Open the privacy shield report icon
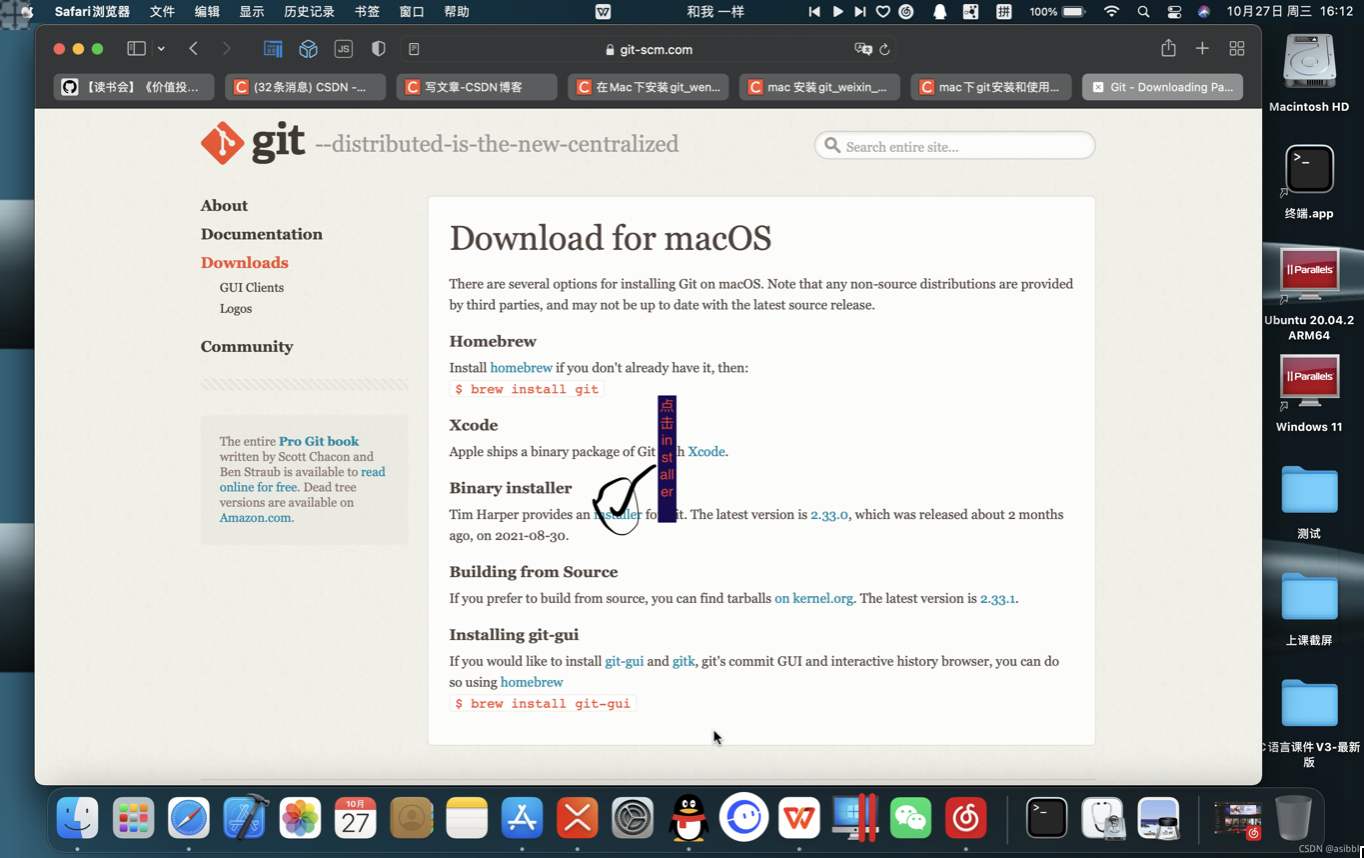1364x858 pixels. [378, 48]
